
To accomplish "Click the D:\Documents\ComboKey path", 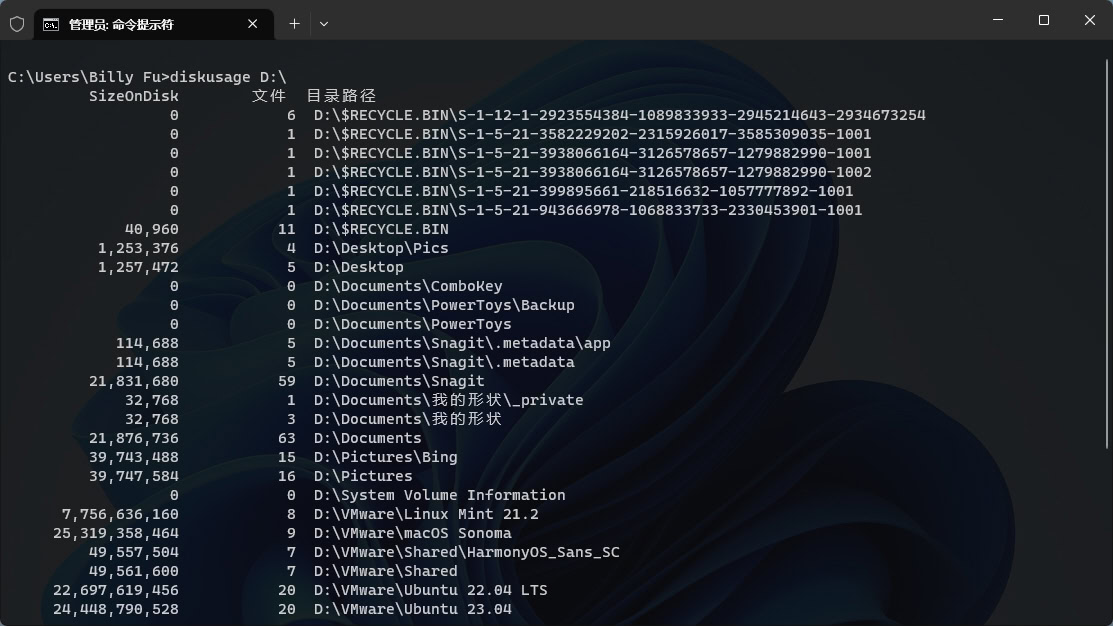I will pos(408,286).
